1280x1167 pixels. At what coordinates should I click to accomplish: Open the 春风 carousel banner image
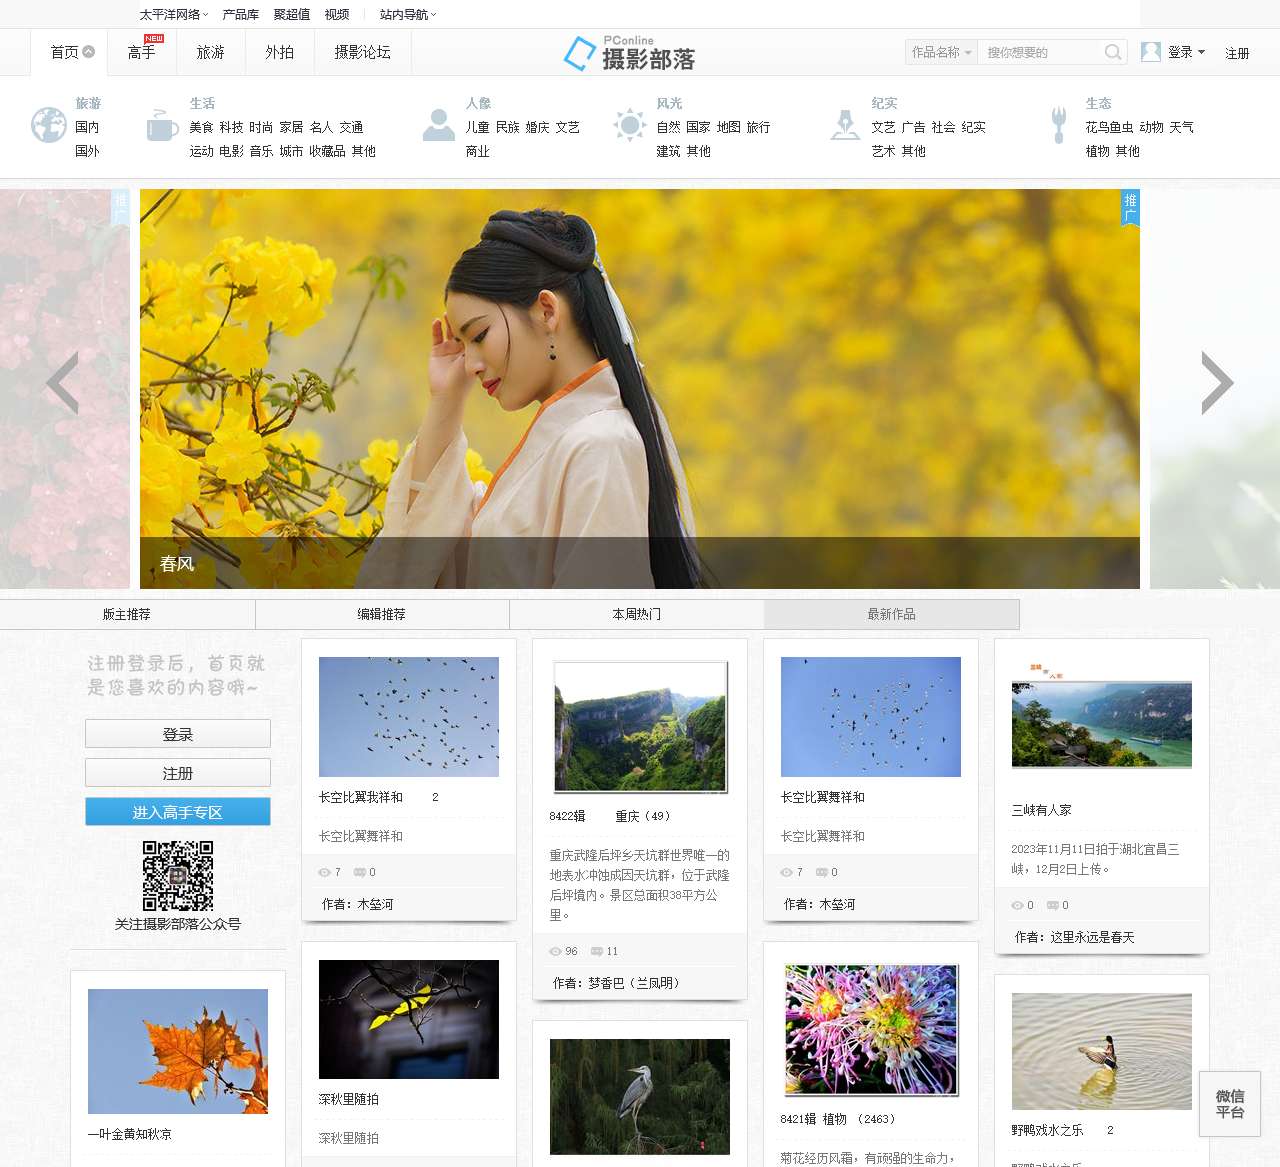coord(640,388)
